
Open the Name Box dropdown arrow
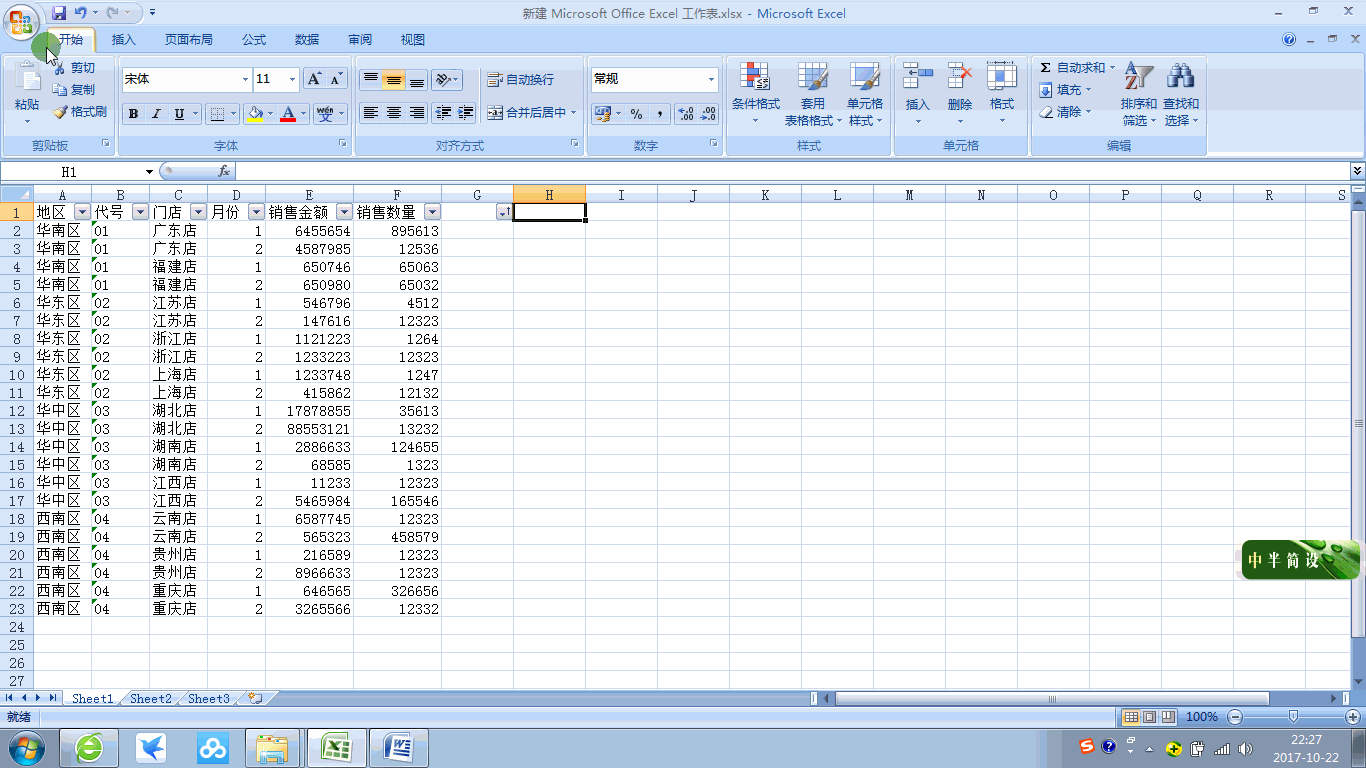coord(149,172)
